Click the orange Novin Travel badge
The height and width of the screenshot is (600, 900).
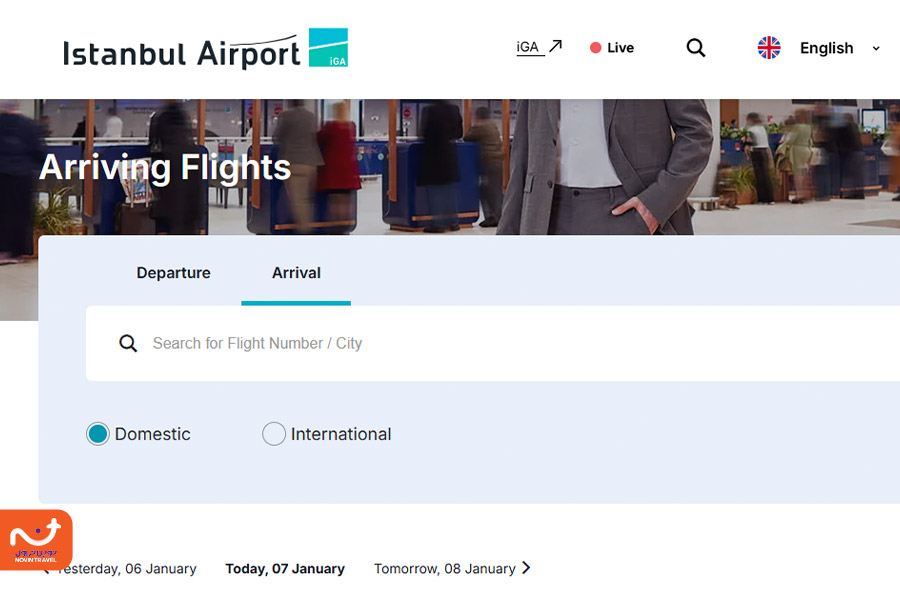pyautogui.click(x=36, y=540)
